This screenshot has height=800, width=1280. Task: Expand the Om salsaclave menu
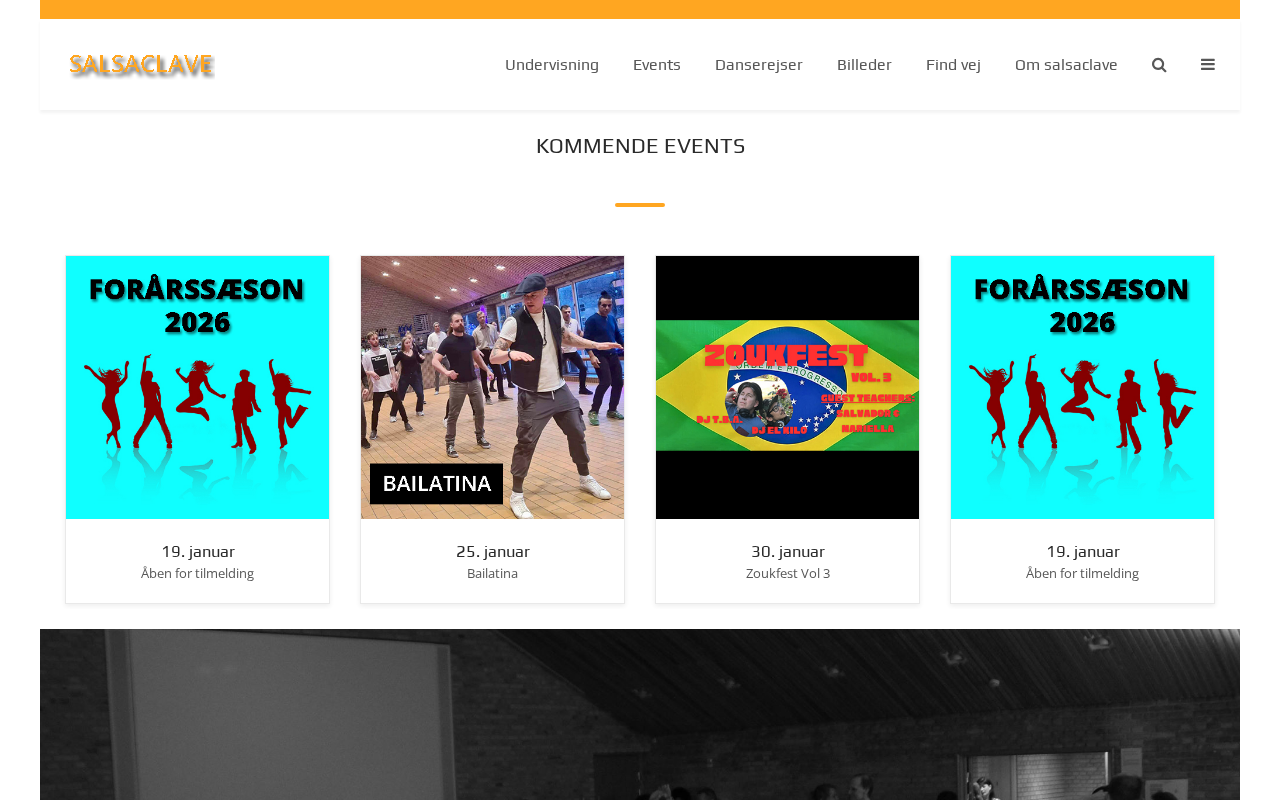(1066, 65)
